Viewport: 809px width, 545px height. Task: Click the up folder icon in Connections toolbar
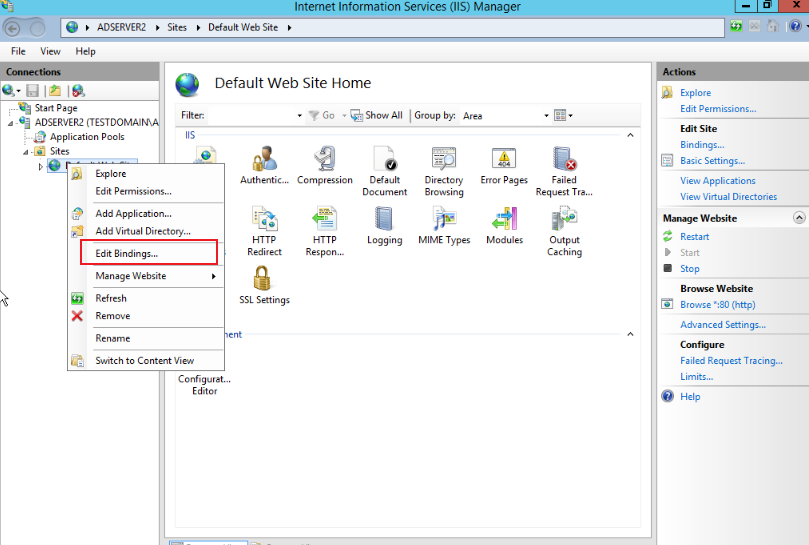55,91
